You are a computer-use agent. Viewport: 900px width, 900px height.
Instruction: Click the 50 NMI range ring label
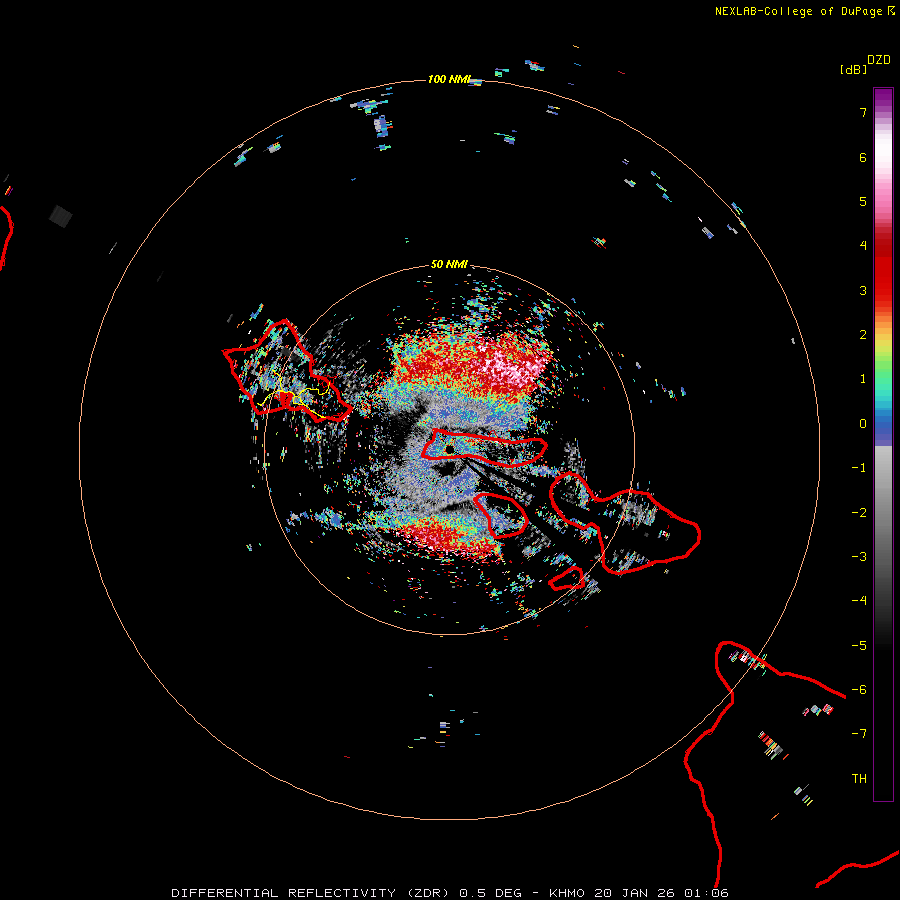pyautogui.click(x=449, y=264)
